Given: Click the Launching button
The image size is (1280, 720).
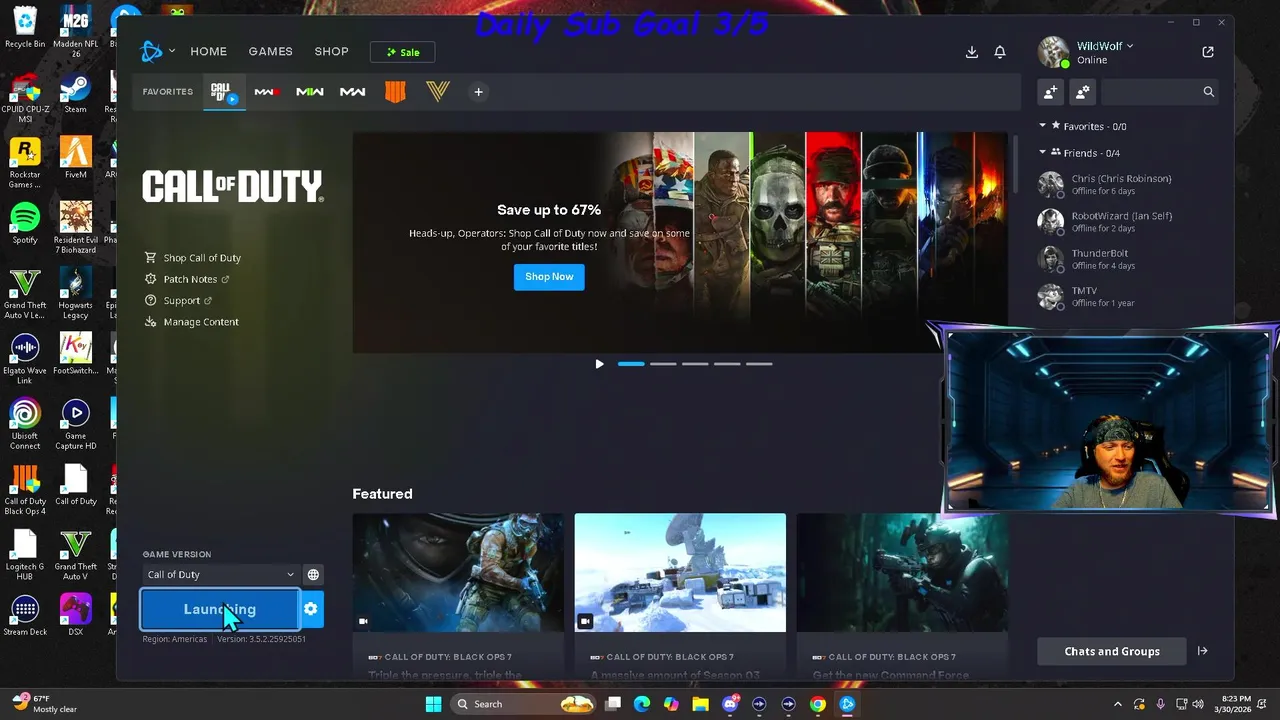Looking at the screenshot, I should [x=220, y=609].
